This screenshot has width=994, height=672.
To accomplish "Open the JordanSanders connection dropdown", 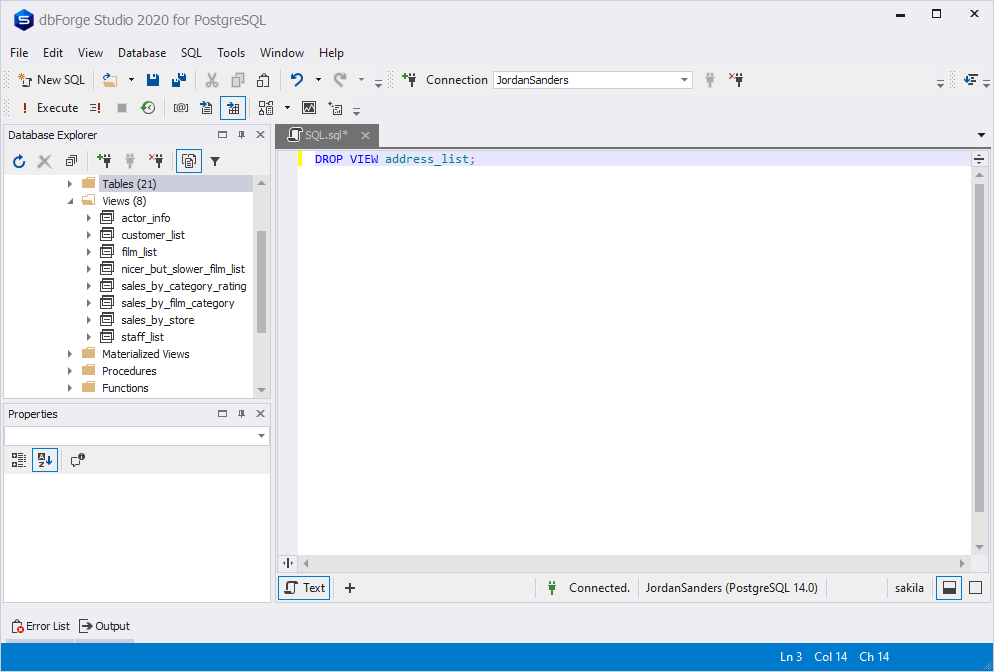I will [x=683, y=80].
